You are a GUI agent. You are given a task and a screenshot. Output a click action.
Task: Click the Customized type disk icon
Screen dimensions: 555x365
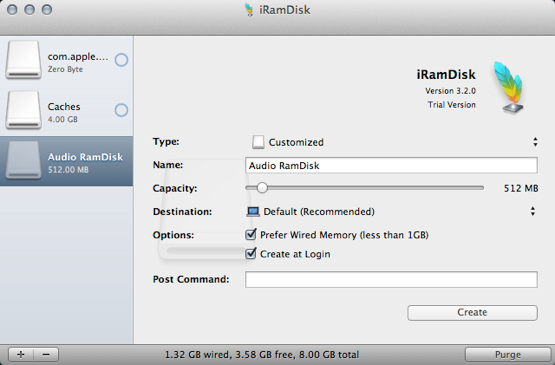[258, 142]
